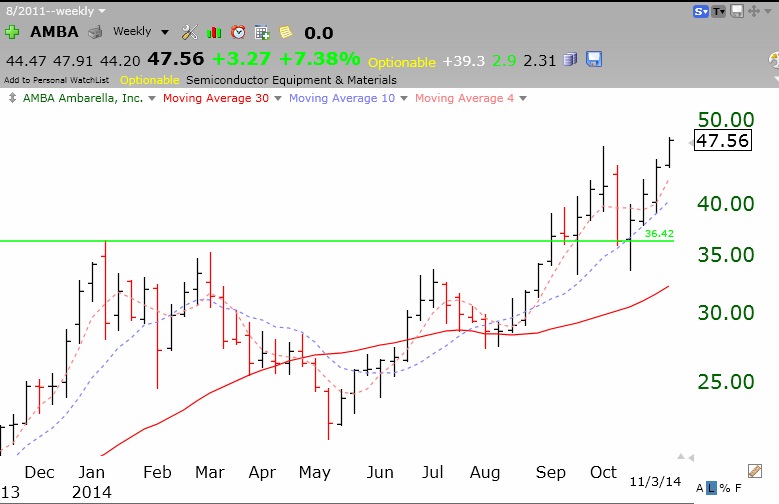Expand the Moving Average 4 dropdown

click(523, 98)
